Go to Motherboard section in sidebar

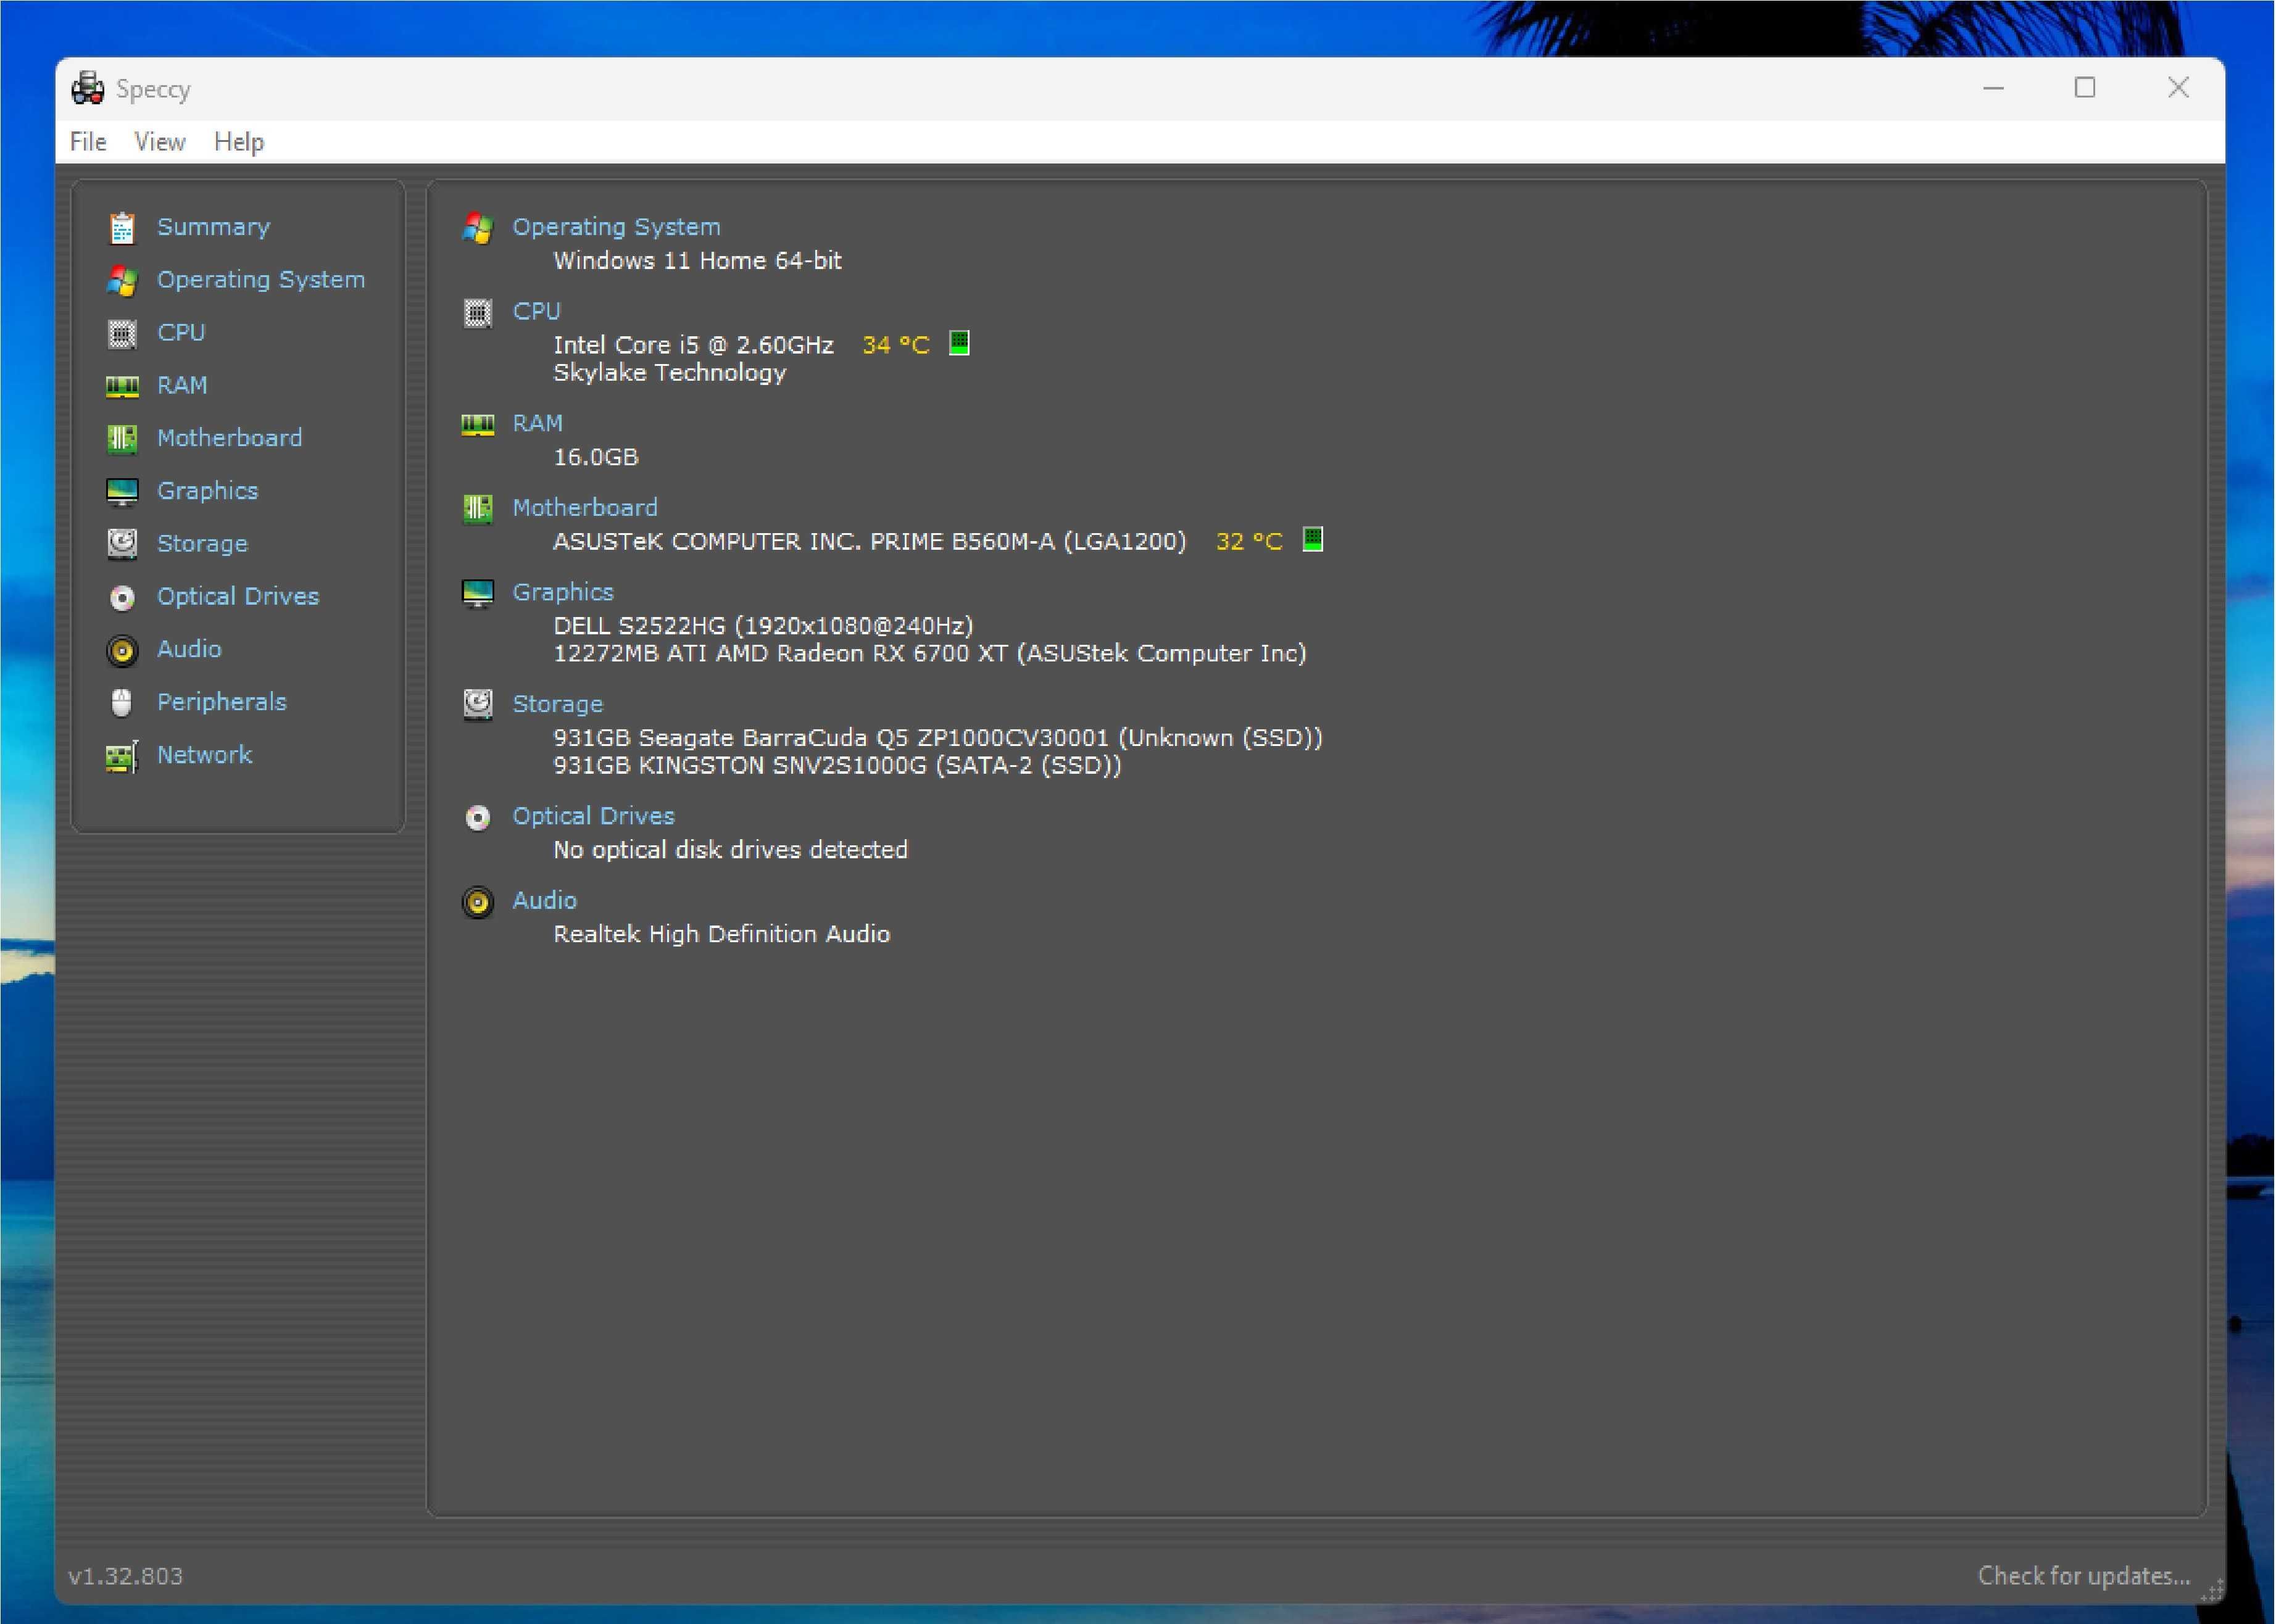pyautogui.click(x=229, y=438)
